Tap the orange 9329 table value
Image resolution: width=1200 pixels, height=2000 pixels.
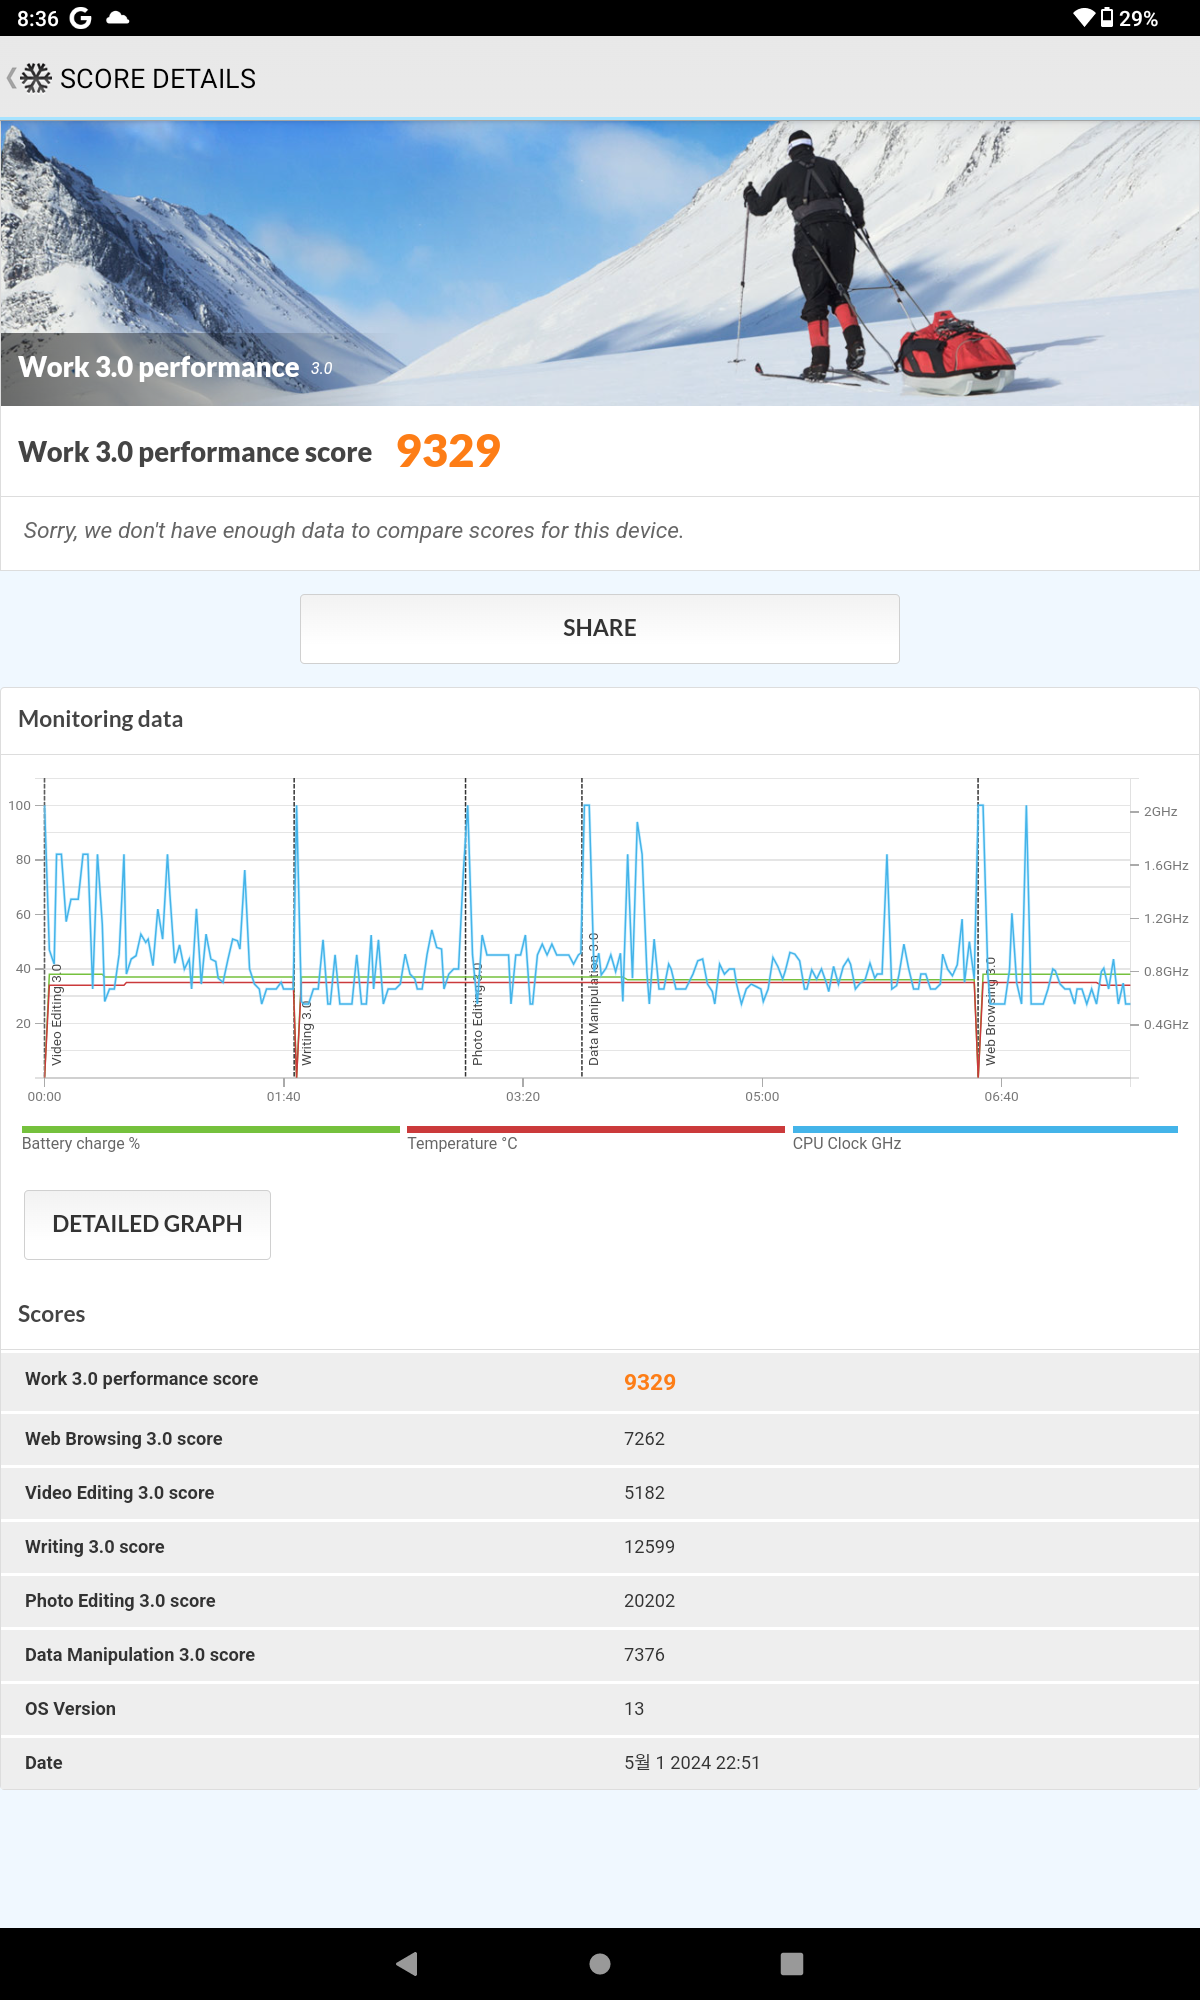coord(650,1382)
